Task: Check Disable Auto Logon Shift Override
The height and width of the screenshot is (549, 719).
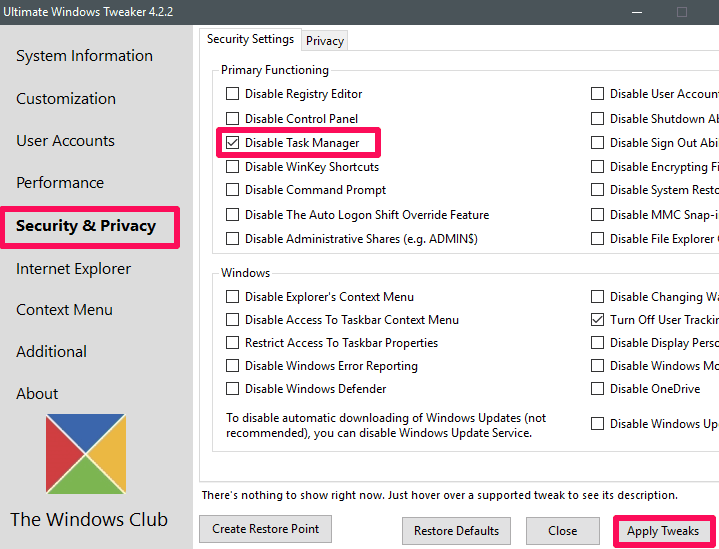Action: coord(232,214)
